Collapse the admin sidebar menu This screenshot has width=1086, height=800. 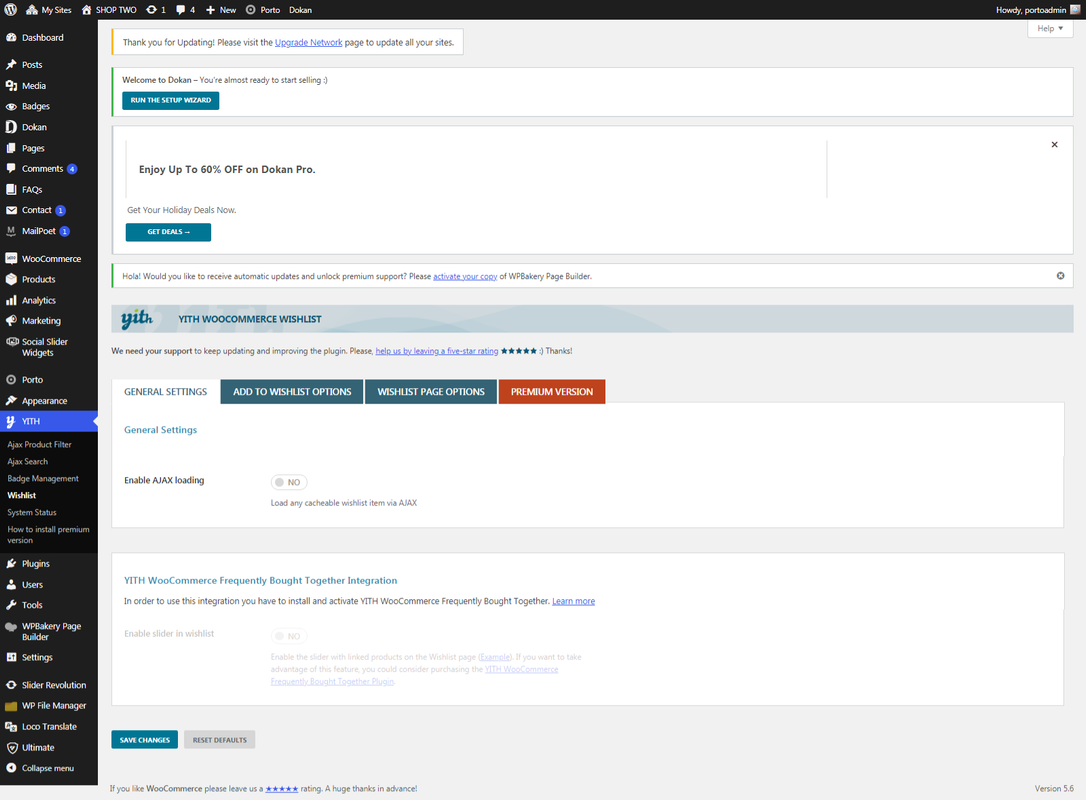click(x=40, y=767)
